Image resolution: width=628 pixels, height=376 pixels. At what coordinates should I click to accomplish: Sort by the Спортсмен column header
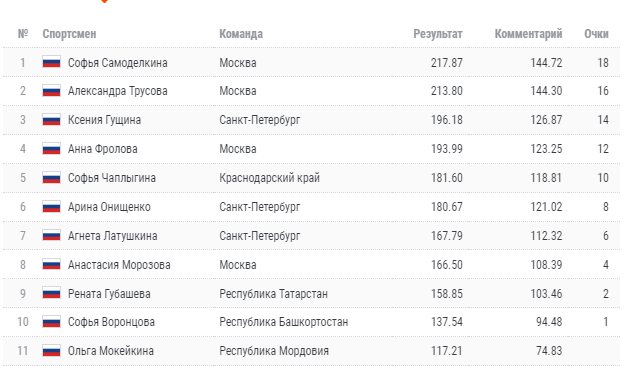tap(69, 34)
